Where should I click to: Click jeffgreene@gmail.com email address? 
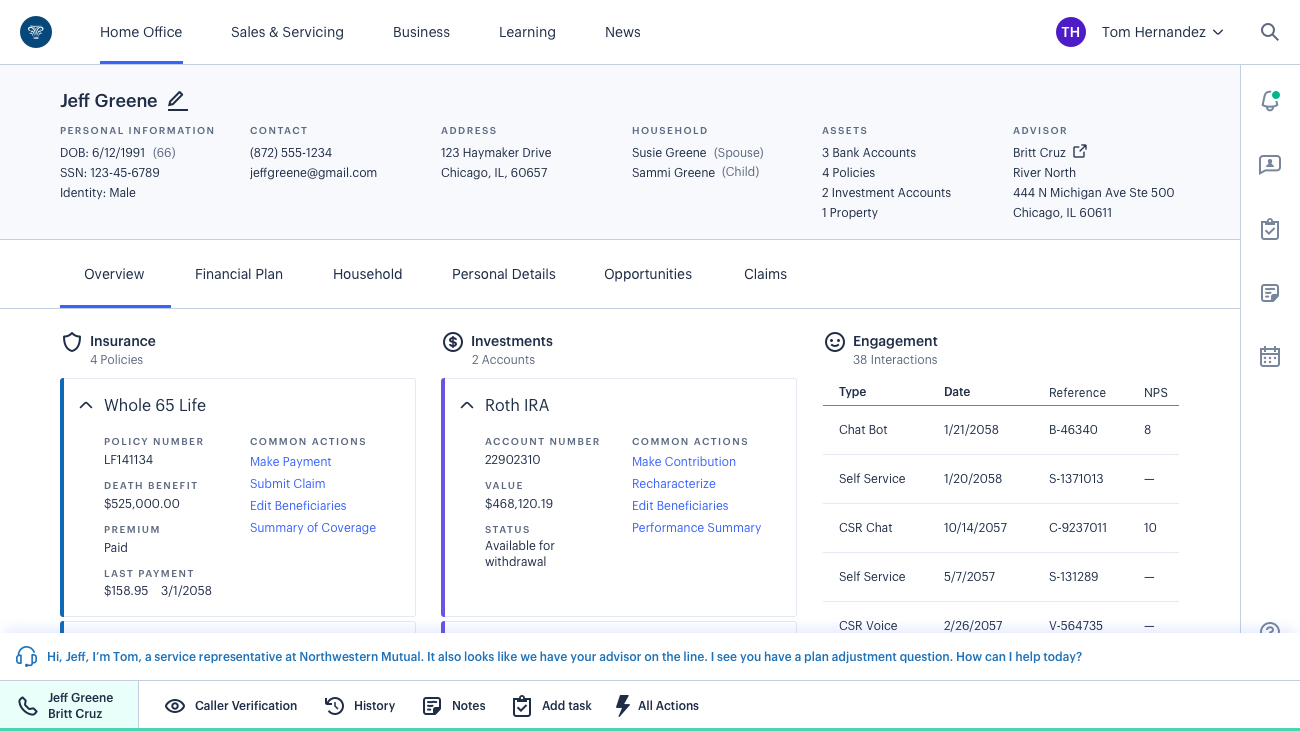313,173
